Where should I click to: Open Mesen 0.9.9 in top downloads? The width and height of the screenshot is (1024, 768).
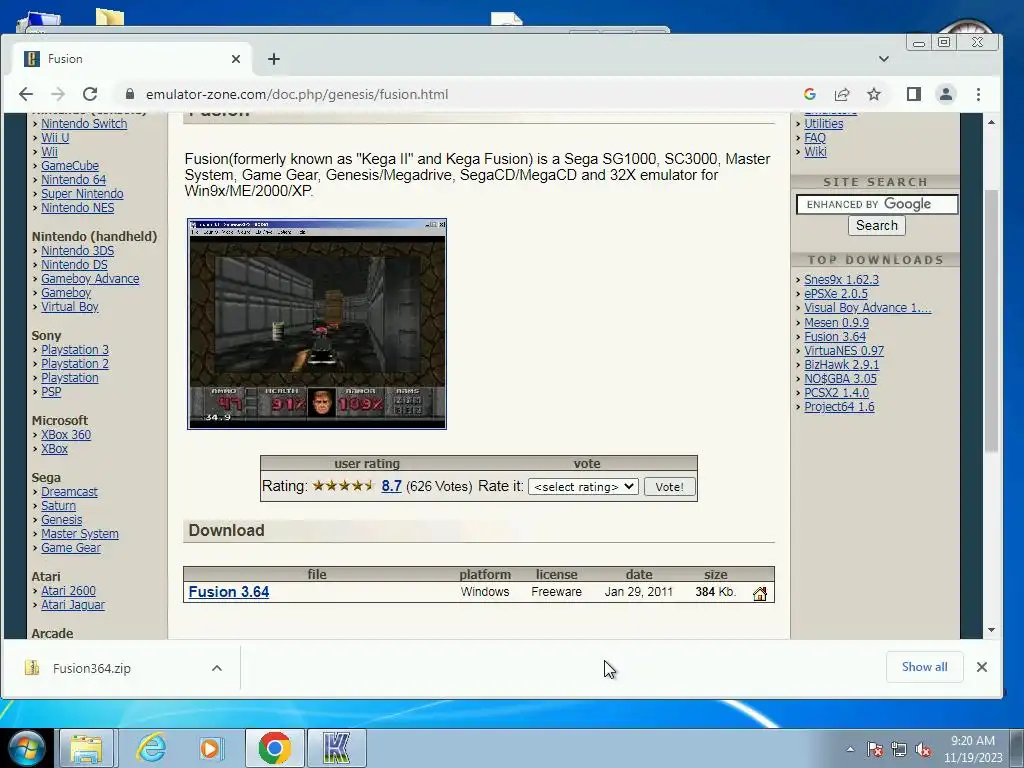pyautogui.click(x=837, y=323)
